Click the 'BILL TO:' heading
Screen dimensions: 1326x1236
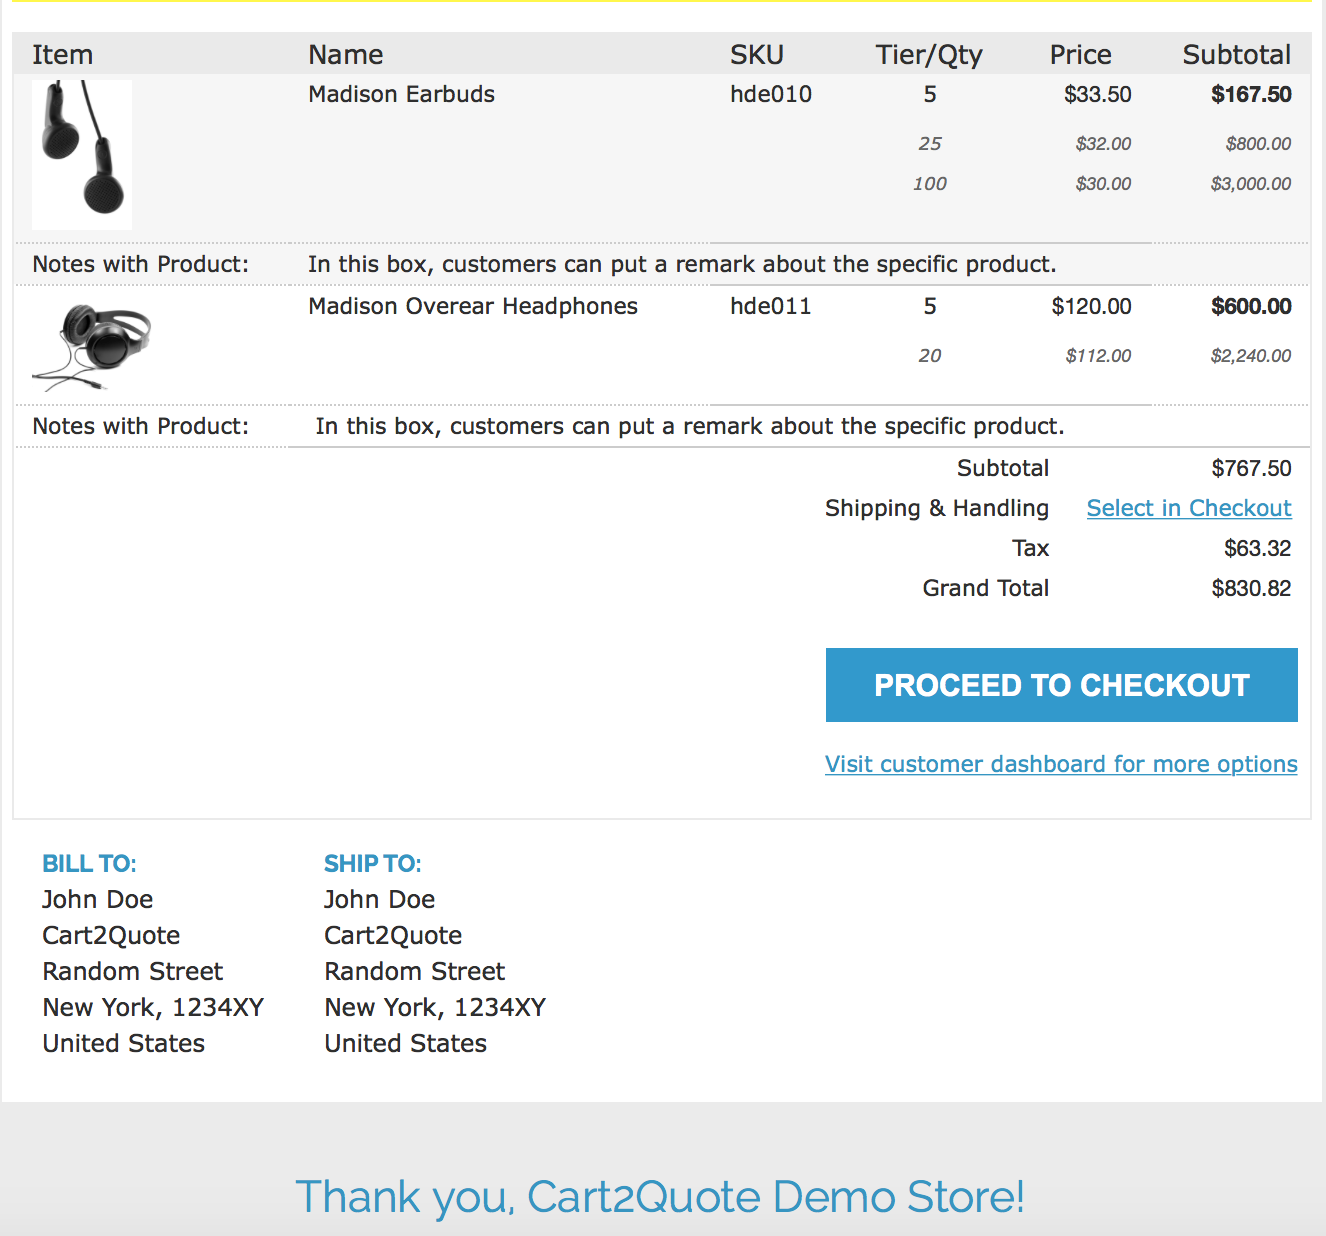(89, 864)
